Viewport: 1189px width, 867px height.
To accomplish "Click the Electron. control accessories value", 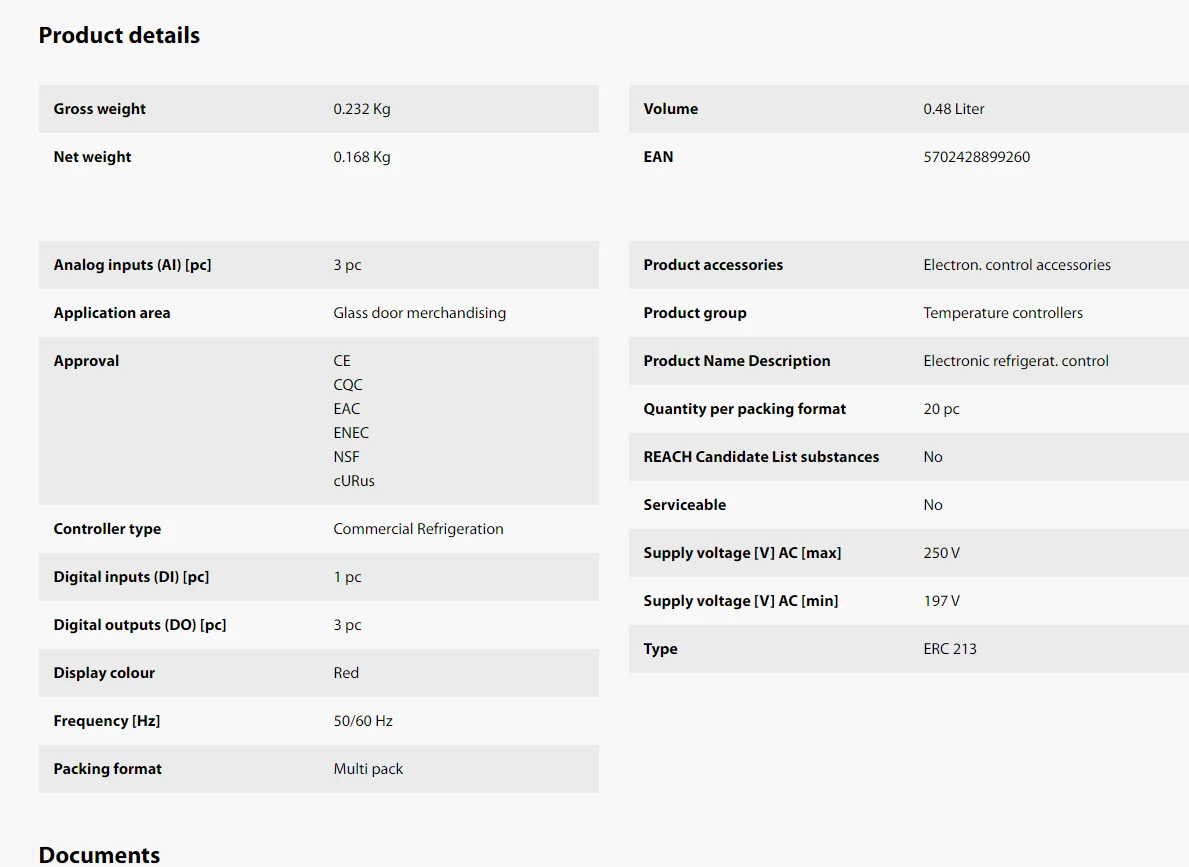I will coord(1017,265).
